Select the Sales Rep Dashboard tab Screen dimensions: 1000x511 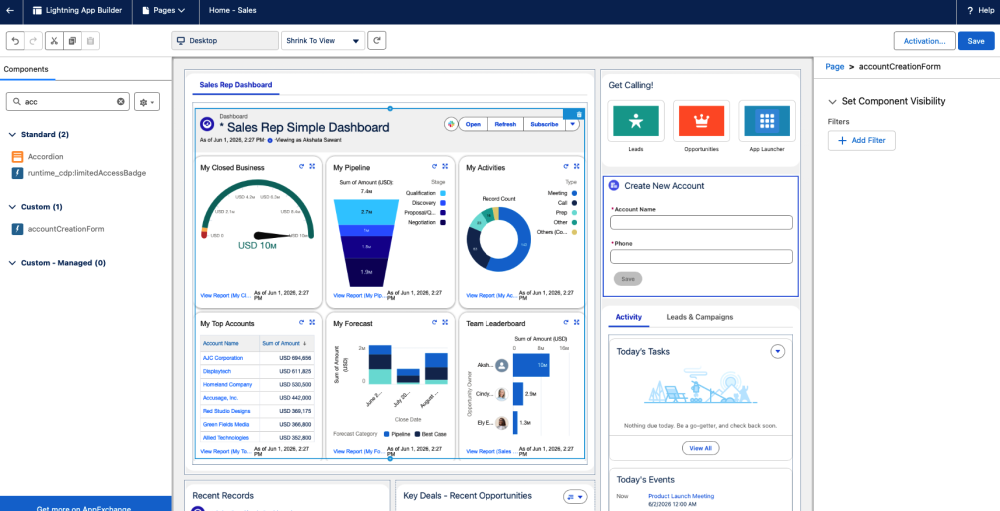[x=235, y=85]
